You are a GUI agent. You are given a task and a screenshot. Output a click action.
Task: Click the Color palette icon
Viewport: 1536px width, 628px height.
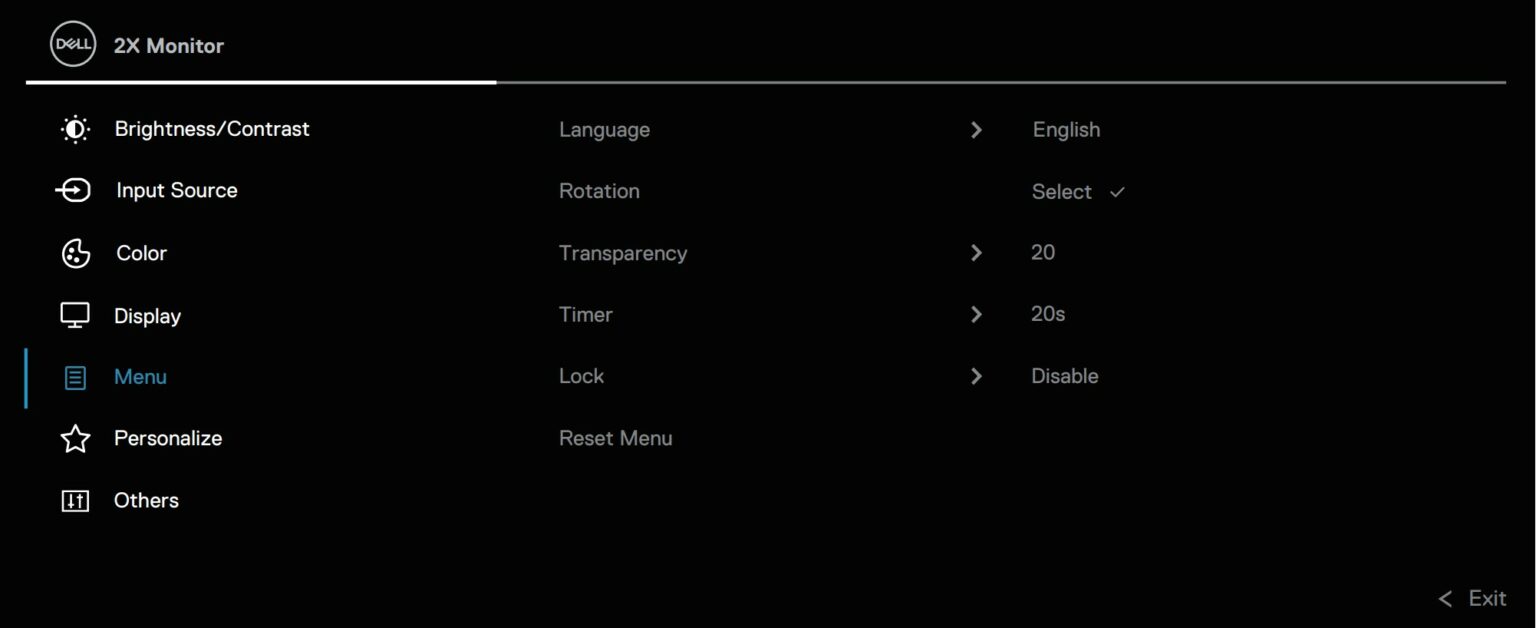click(x=76, y=253)
